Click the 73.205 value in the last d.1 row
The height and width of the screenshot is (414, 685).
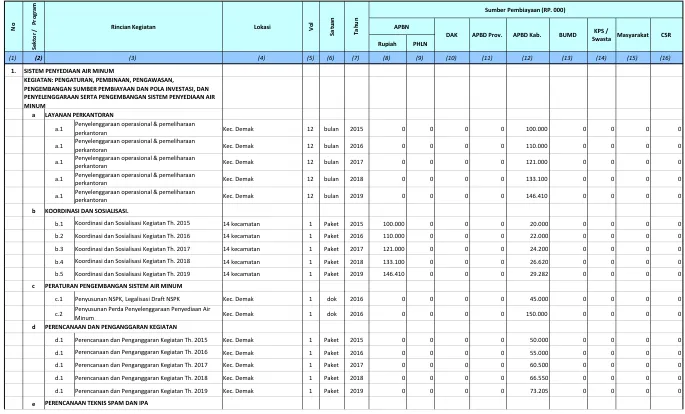(539, 391)
